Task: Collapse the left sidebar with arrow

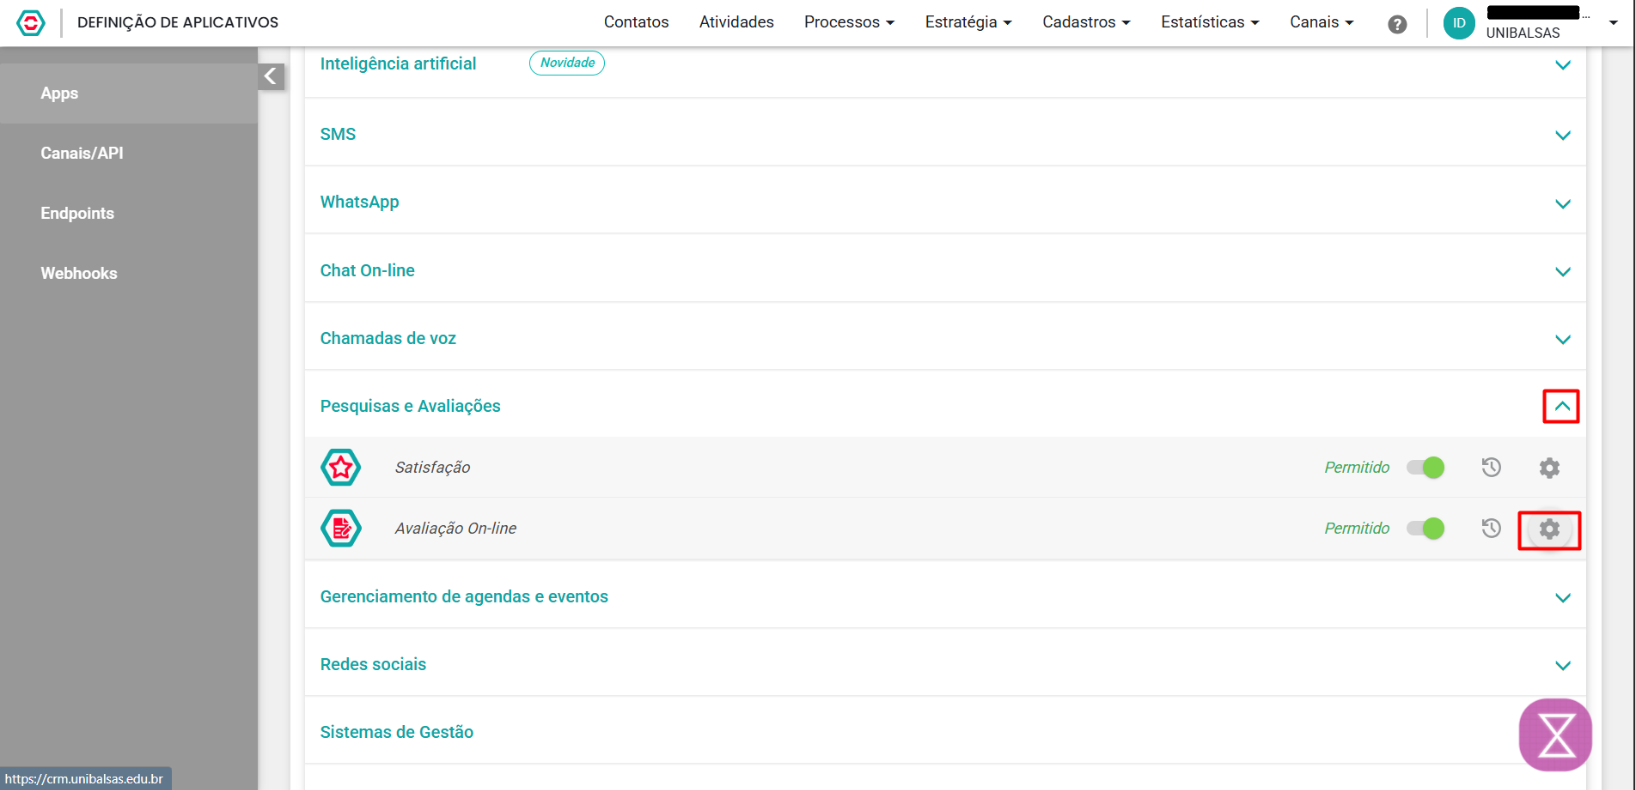Action: [x=271, y=77]
